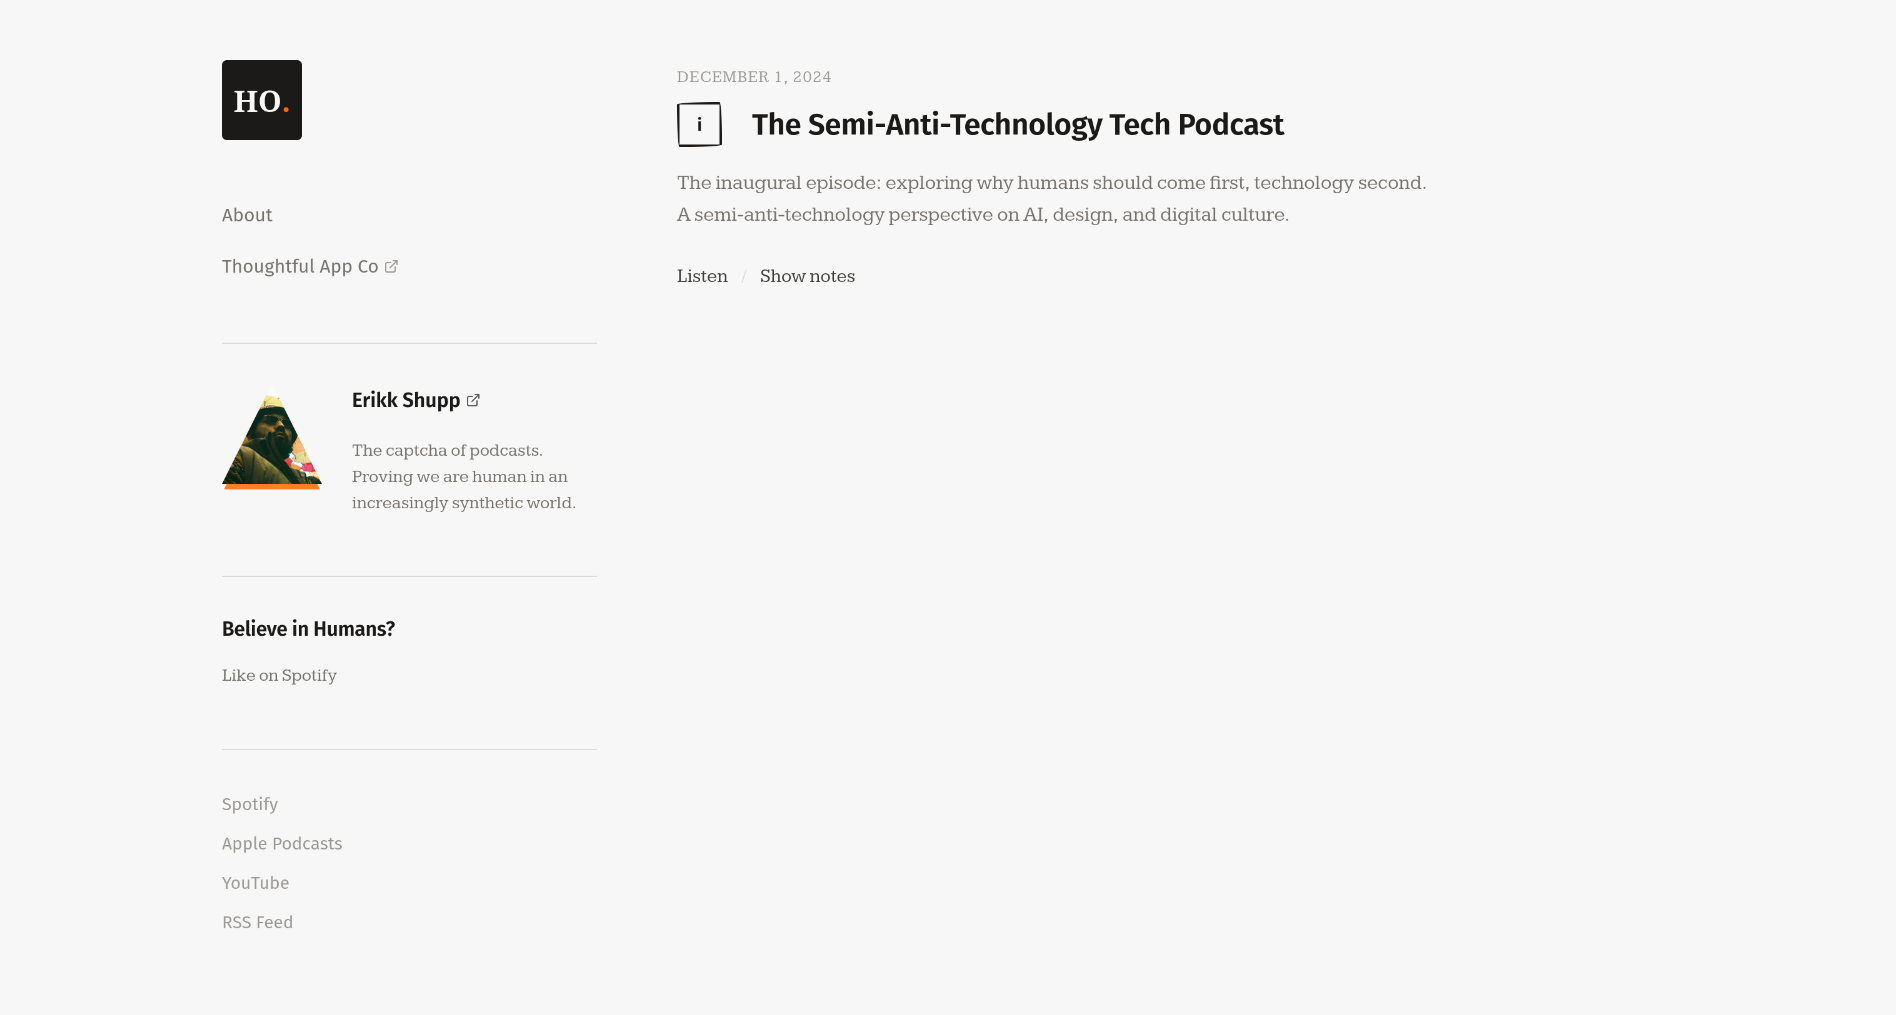Click the HO. logo icon
The height and width of the screenshot is (1015, 1896).
pos(261,100)
